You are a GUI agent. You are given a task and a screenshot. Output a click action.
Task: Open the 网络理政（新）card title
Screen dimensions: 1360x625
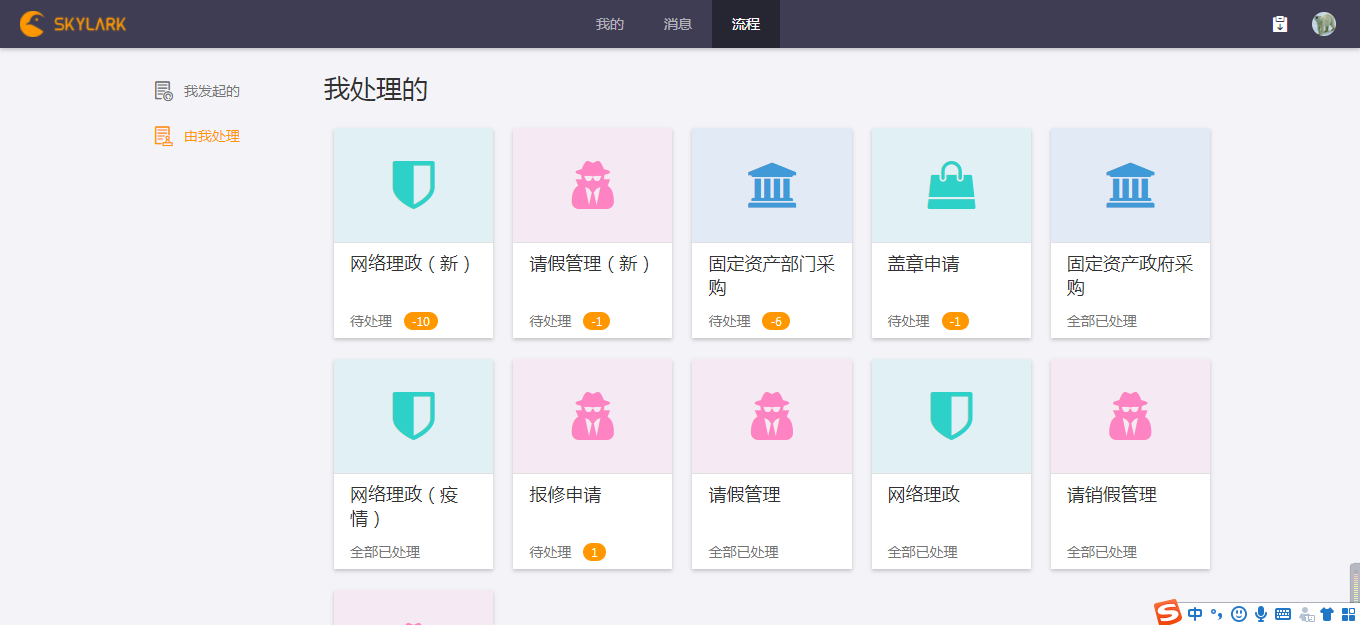[410, 264]
